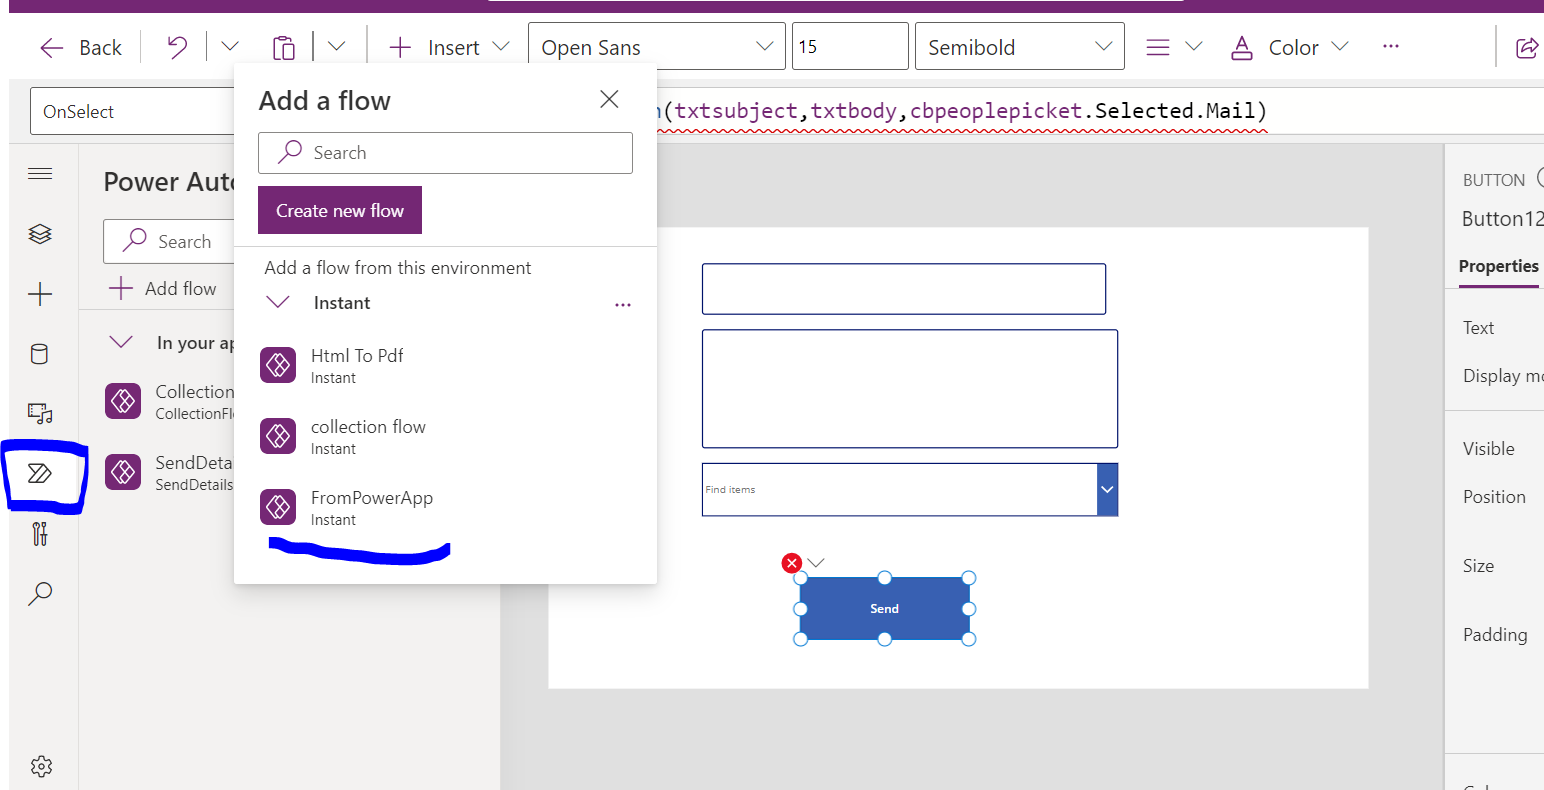Click the Add a flow search field
Image resolution: width=1544 pixels, height=790 pixels.
click(x=445, y=152)
